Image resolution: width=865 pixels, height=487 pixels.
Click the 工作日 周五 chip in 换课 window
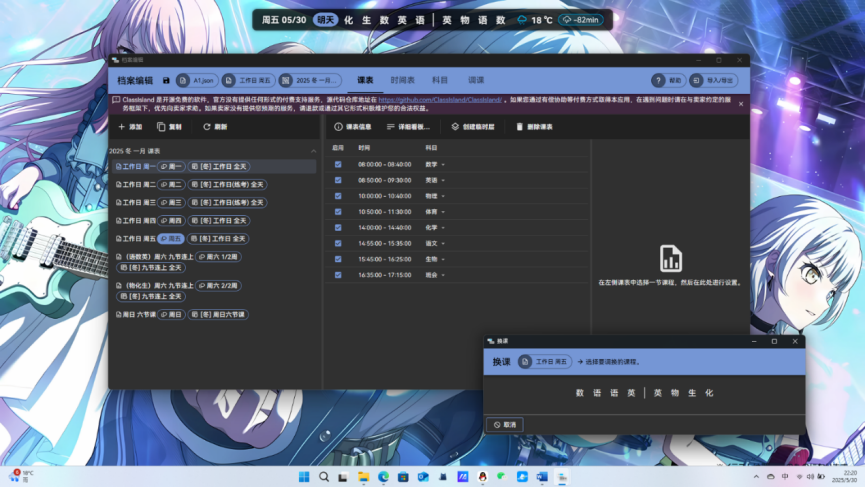pos(544,362)
